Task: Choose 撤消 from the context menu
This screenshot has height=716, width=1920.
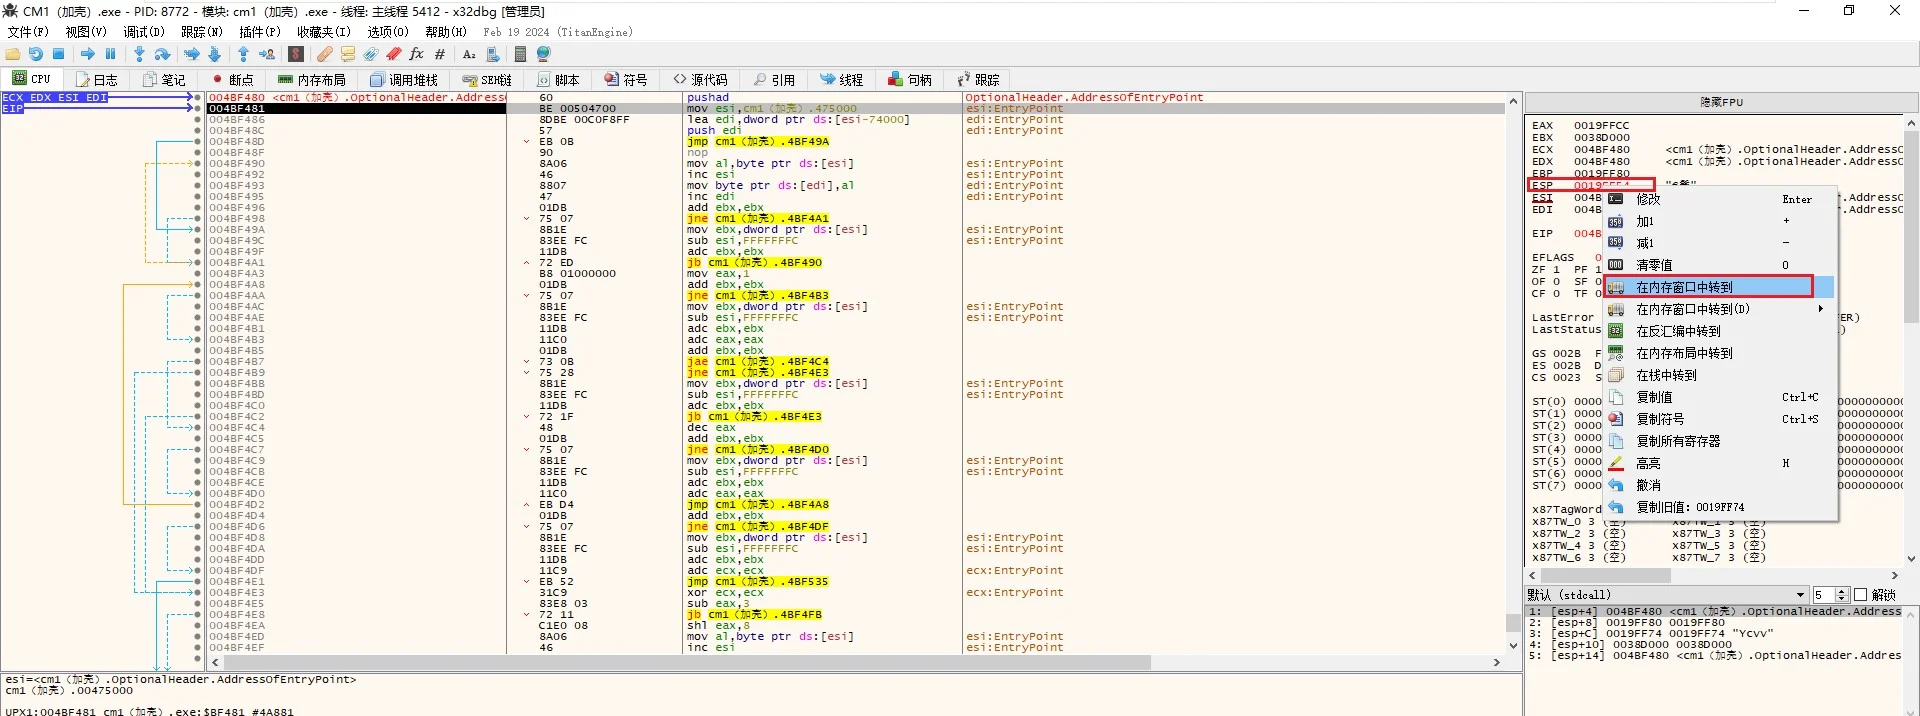Action: (x=1720, y=485)
